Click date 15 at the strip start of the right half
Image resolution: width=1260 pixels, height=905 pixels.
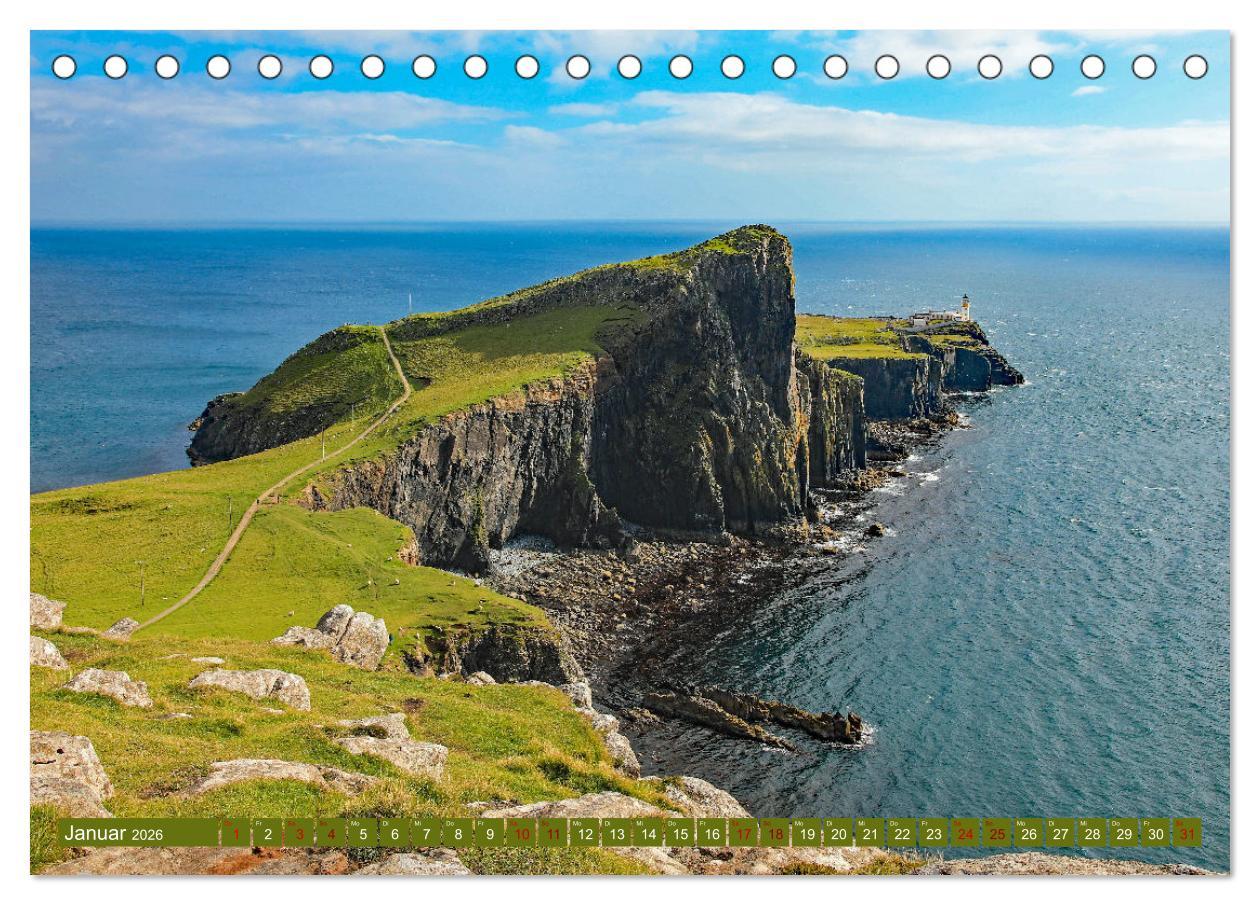coord(680,835)
